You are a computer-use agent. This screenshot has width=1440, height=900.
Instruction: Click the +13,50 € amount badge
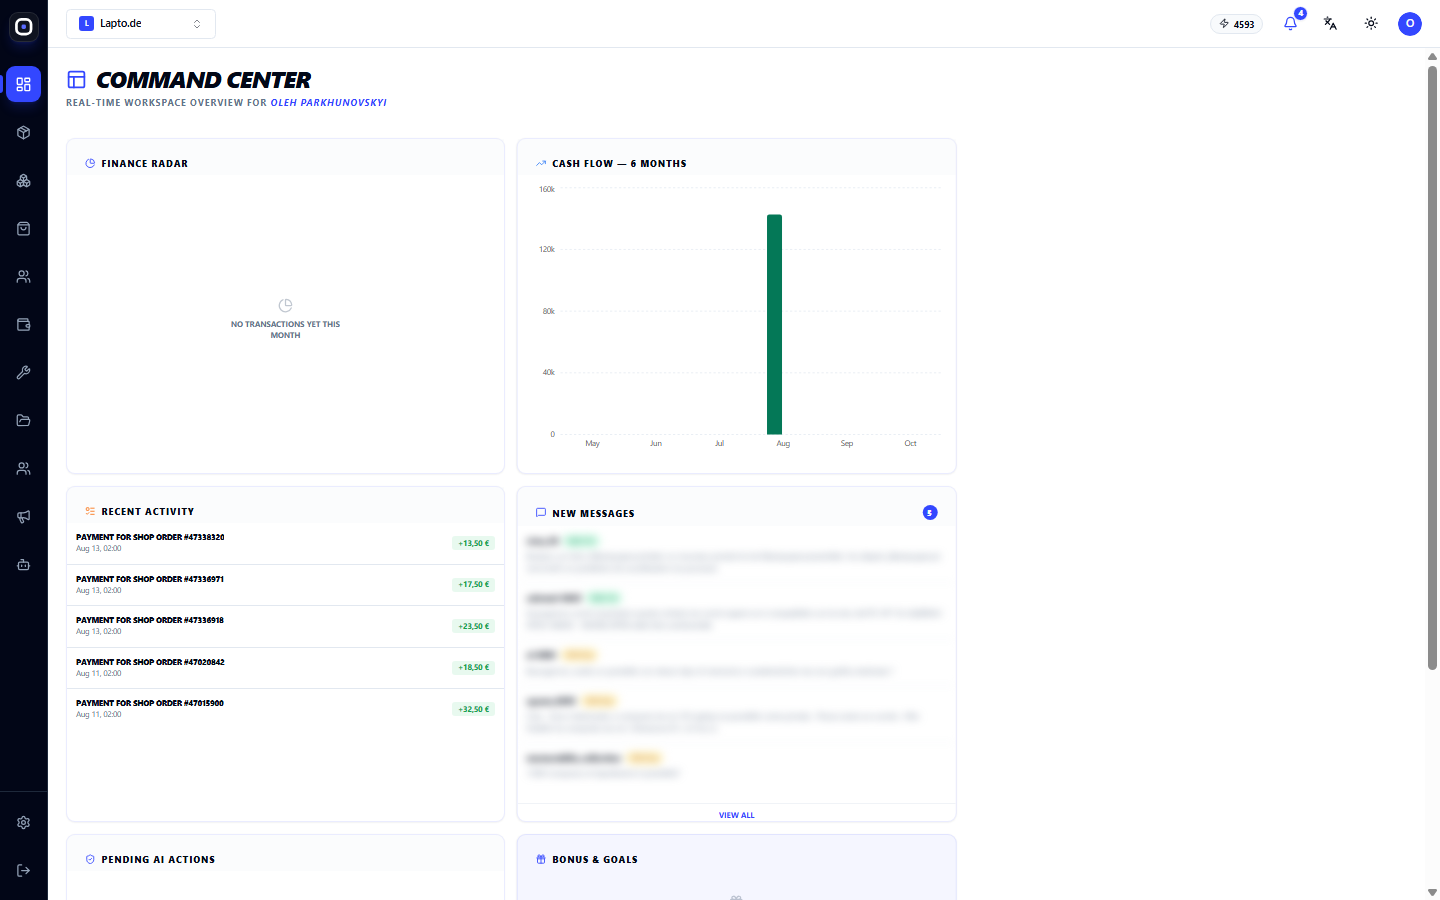coord(474,543)
